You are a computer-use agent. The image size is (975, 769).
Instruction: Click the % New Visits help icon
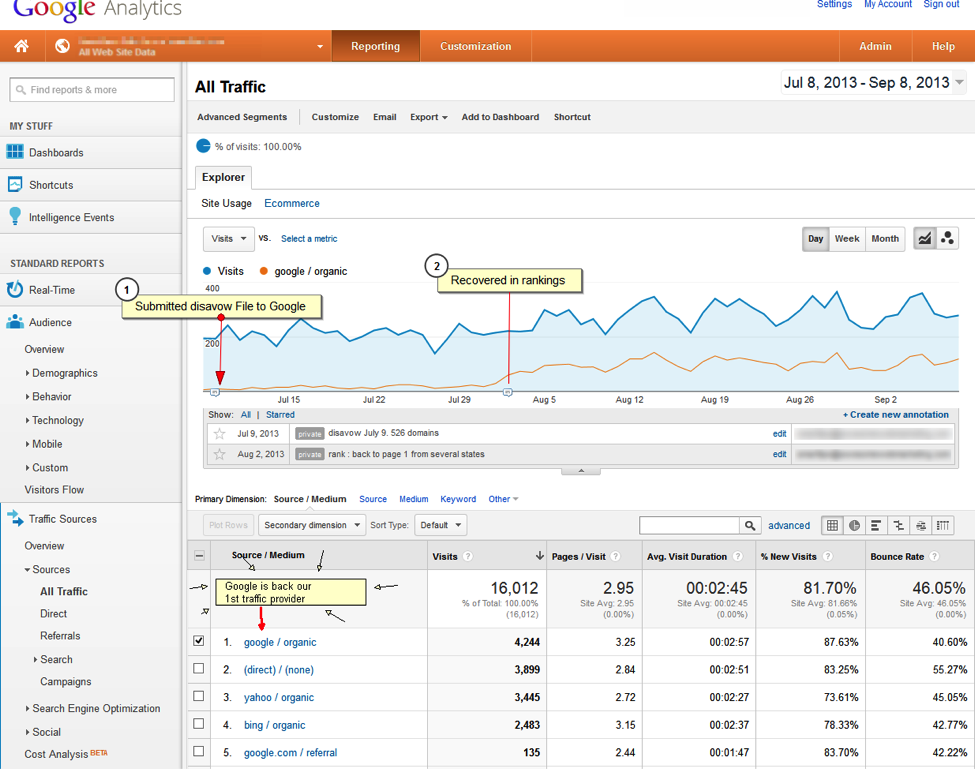[x=828, y=556]
